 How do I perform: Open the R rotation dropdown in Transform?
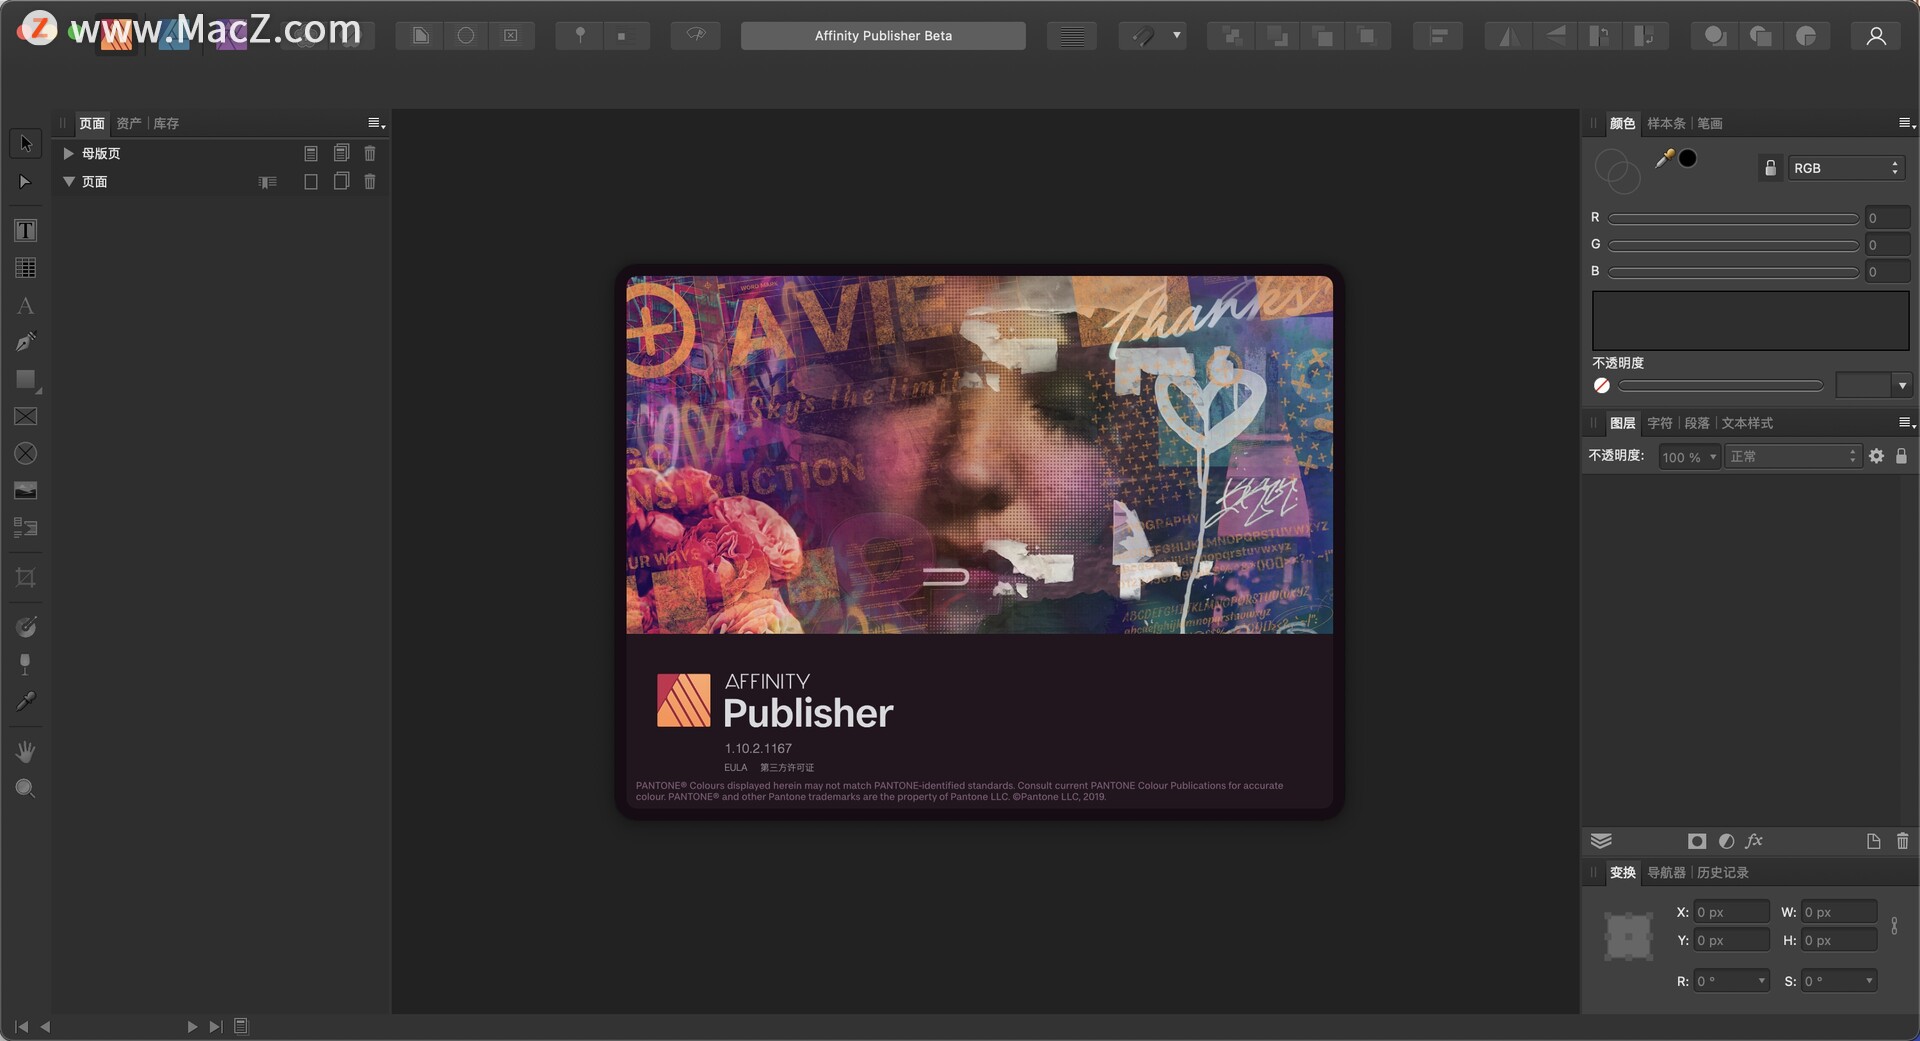1762,981
